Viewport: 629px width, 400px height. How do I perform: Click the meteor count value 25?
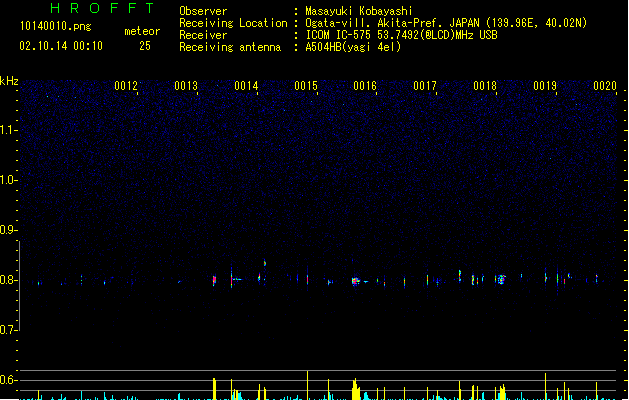(x=145, y=46)
